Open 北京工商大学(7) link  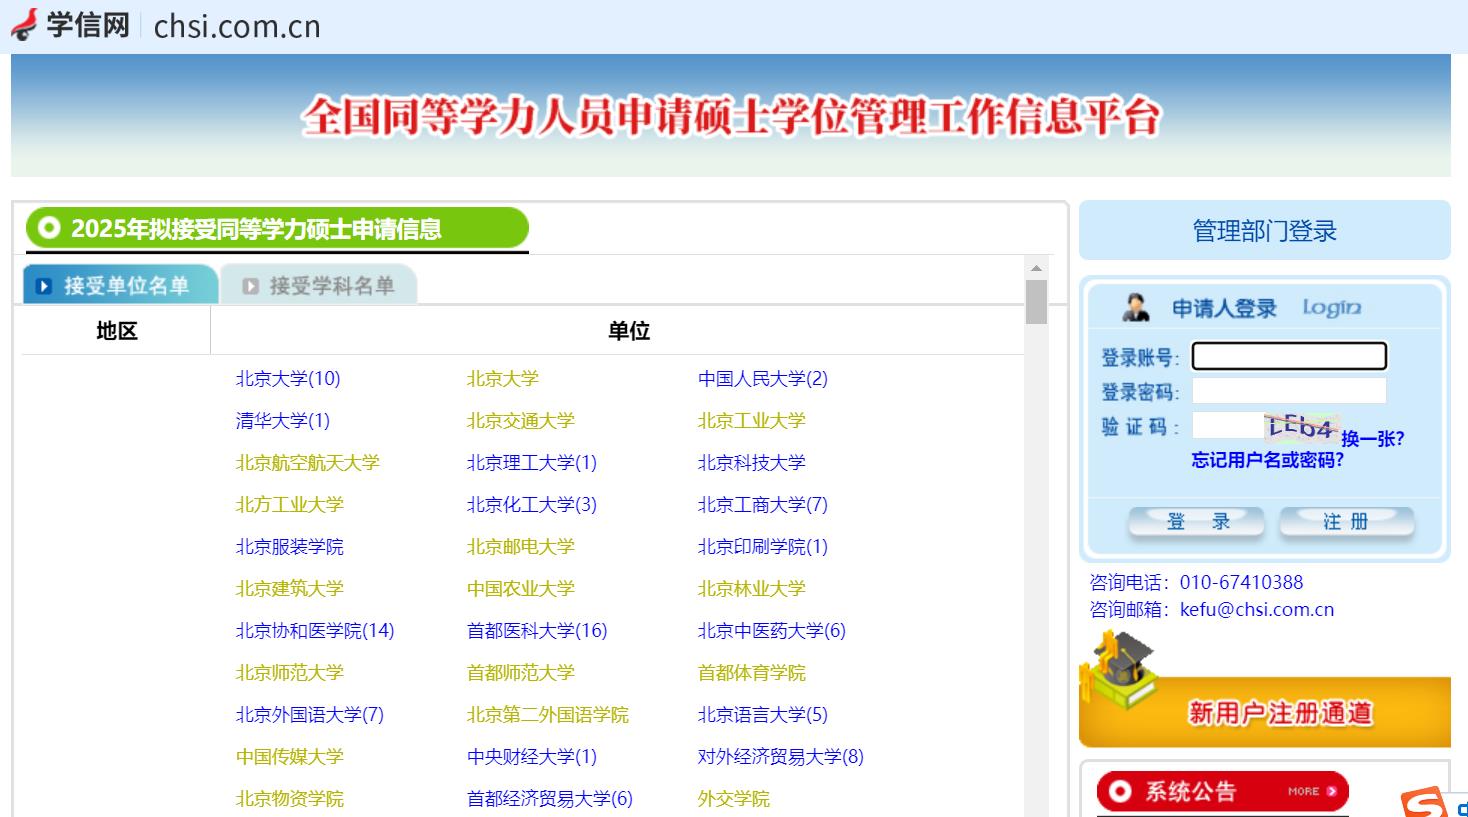pos(763,505)
